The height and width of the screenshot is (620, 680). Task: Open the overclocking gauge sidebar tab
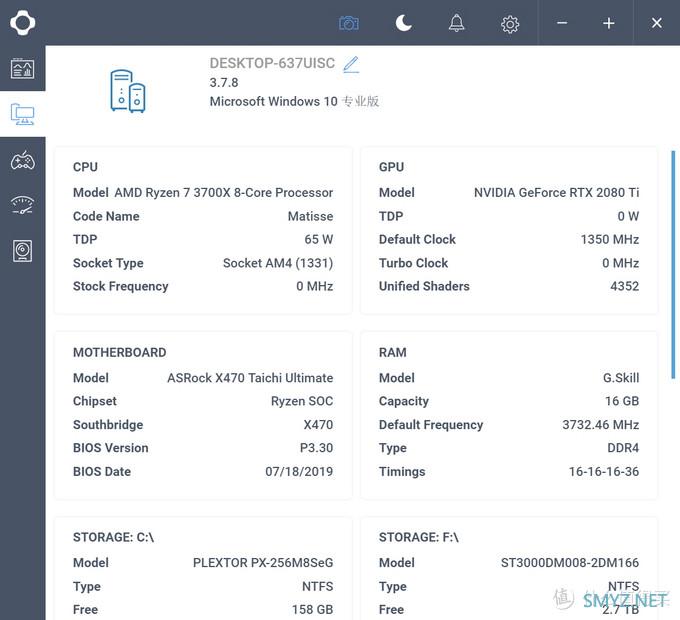(x=23, y=205)
